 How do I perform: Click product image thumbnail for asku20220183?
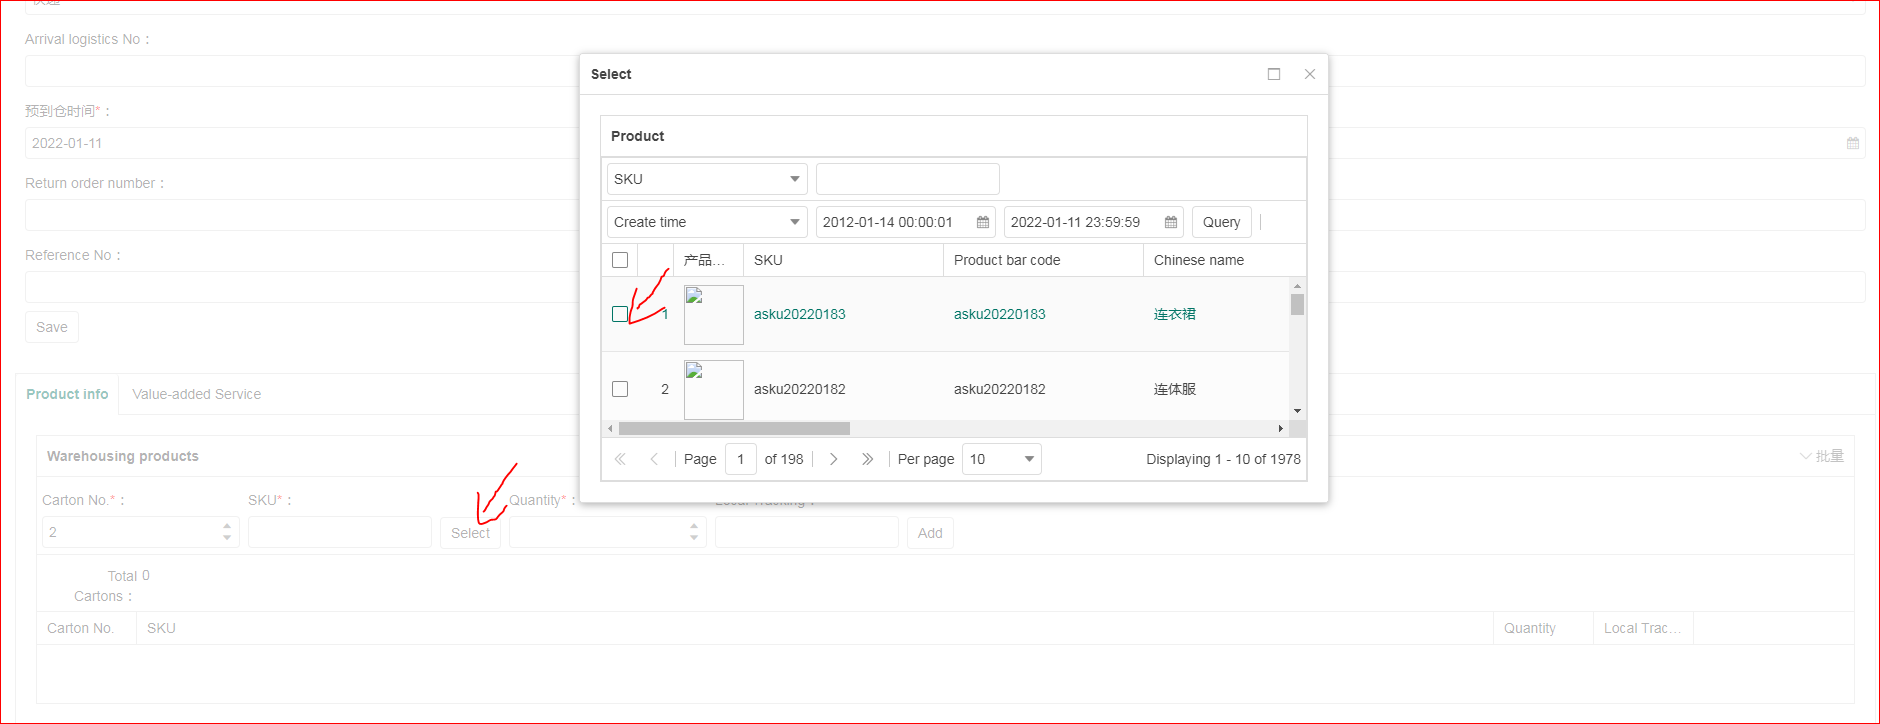click(714, 315)
